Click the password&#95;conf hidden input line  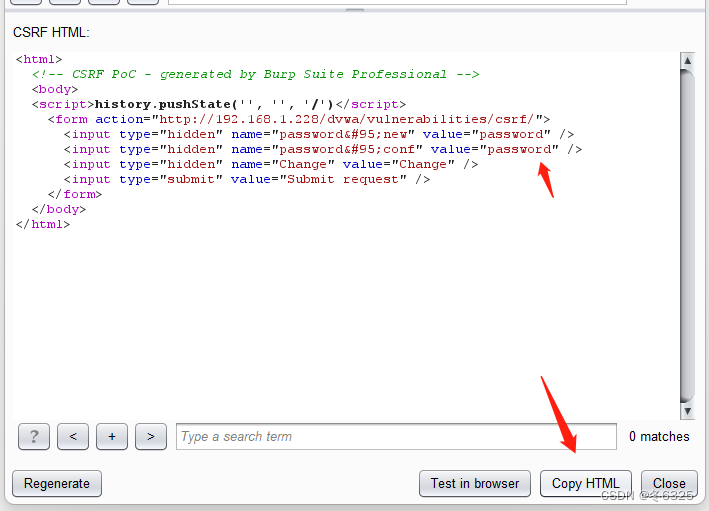point(323,149)
